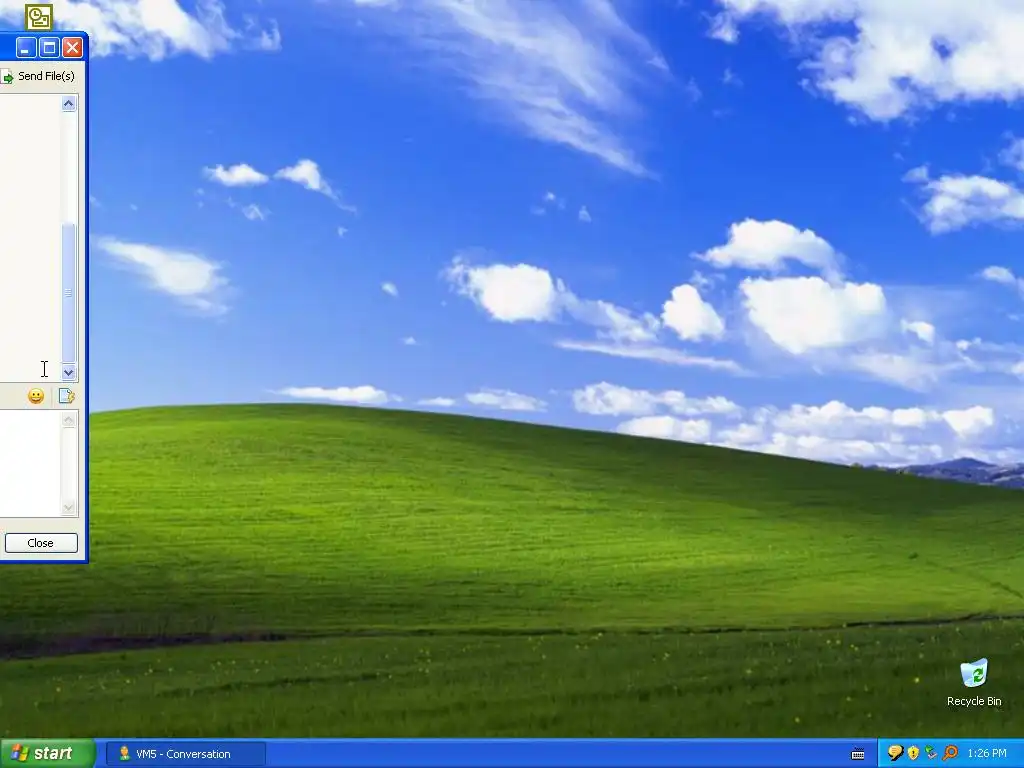The height and width of the screenshot is (768, 1024).
Task: Click inside the message input box
Action: coord(30,463)
